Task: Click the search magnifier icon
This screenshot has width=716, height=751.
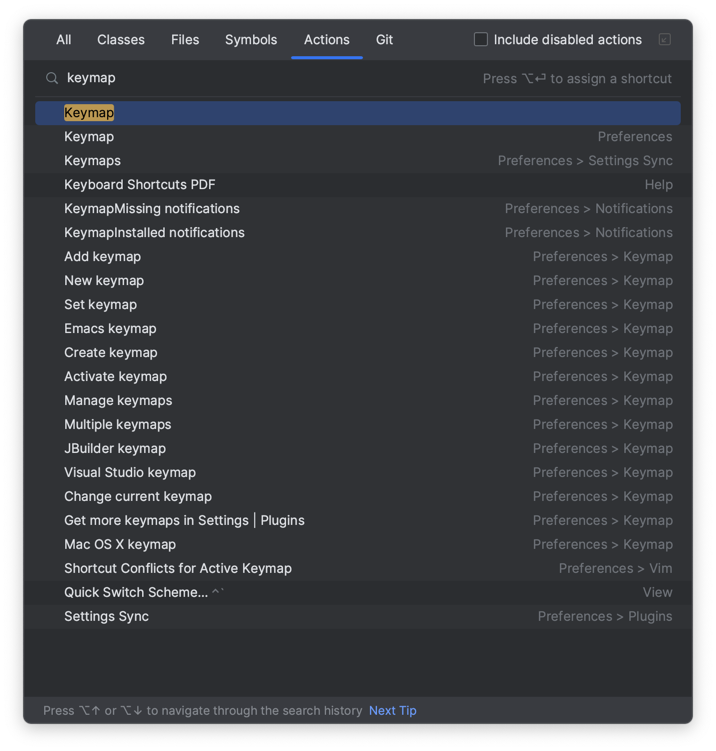Action: click(x=52, y=78)
